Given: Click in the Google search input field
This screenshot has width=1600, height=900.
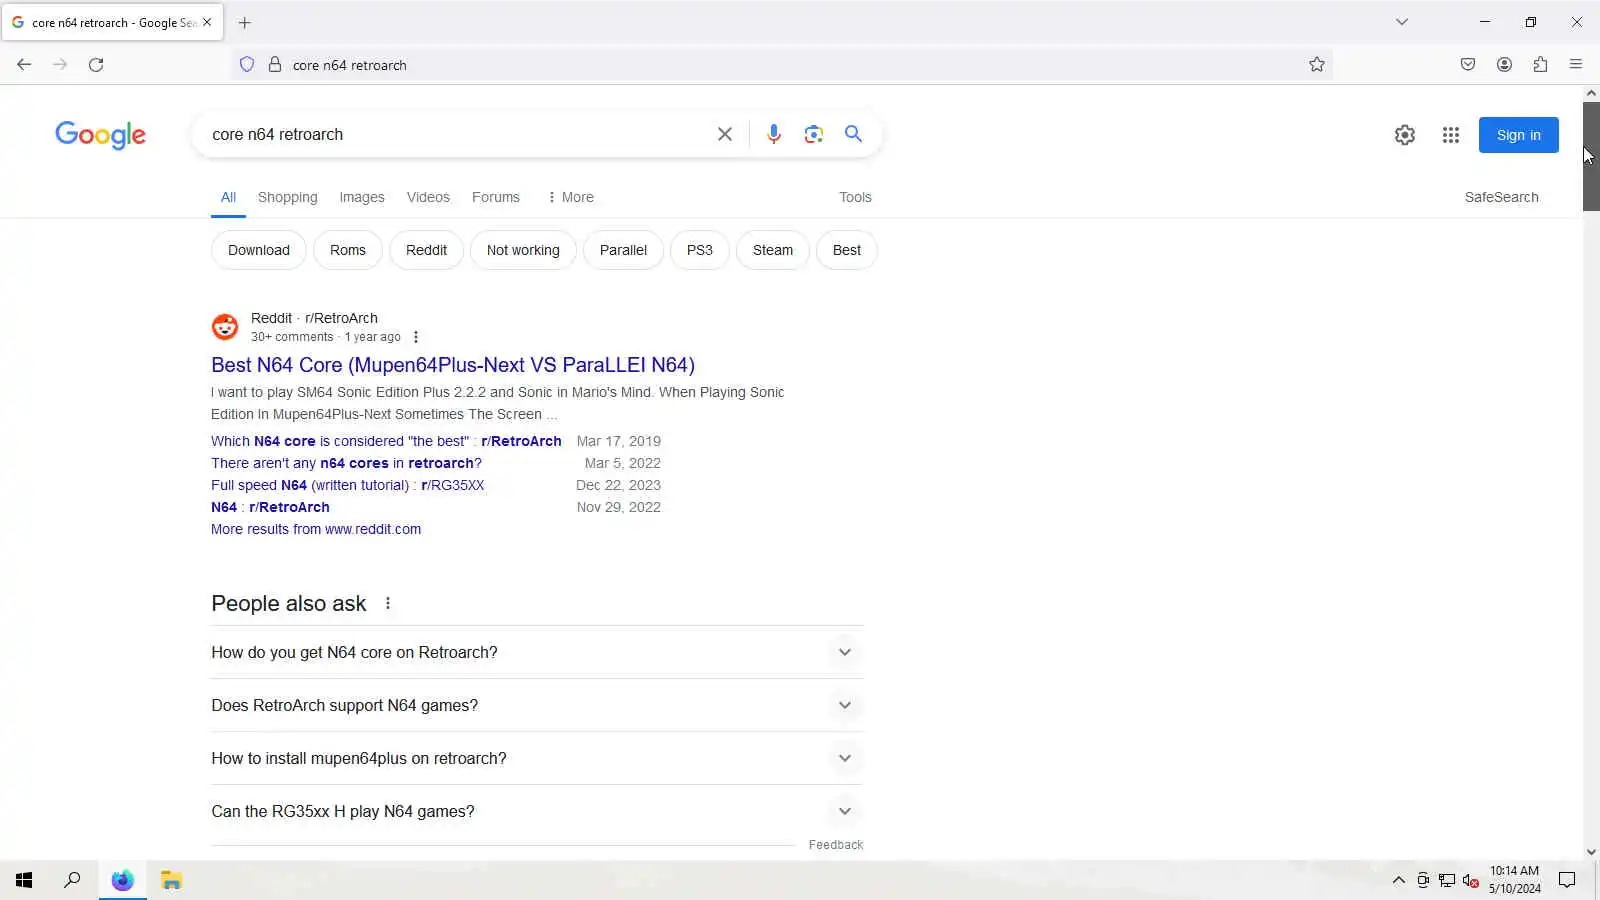Looking at the screenshot, I should tap(455, 134).
